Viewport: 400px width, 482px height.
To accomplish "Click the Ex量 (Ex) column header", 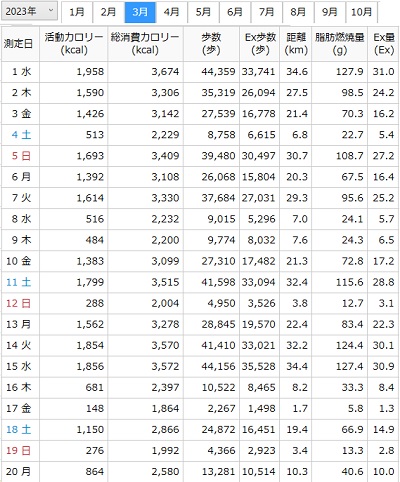I will (x=383, y=44).
